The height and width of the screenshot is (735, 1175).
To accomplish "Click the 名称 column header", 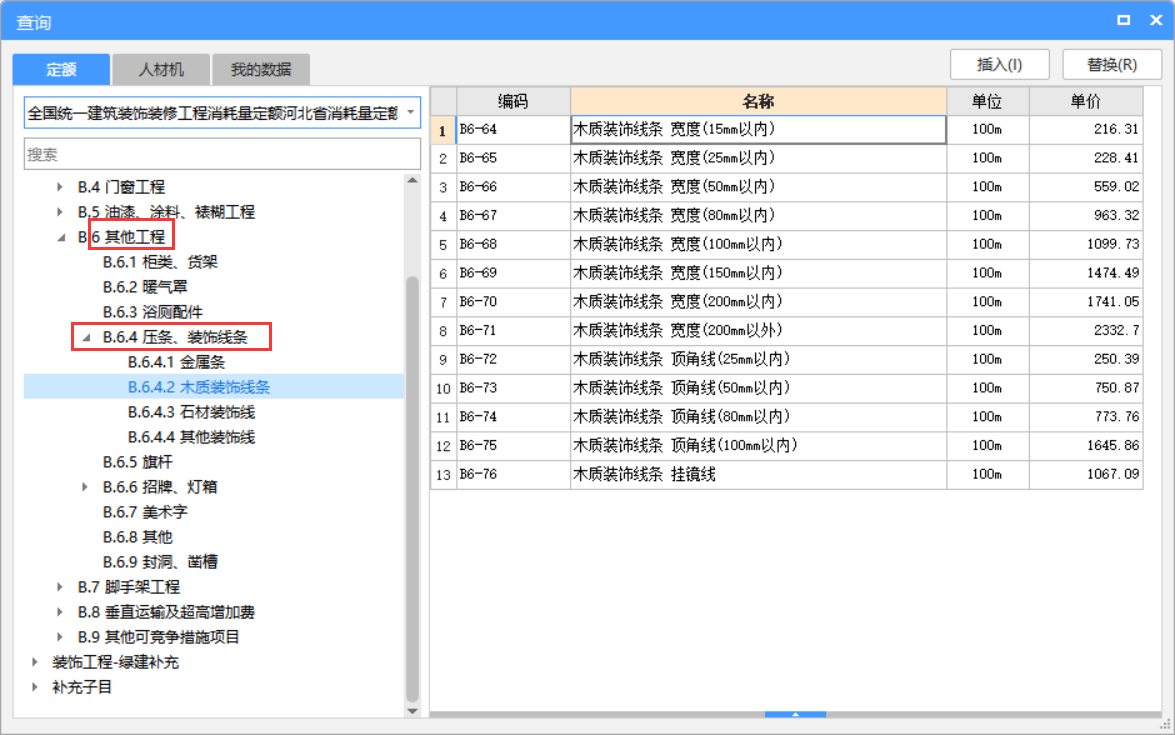I will [x=758, y=101].
